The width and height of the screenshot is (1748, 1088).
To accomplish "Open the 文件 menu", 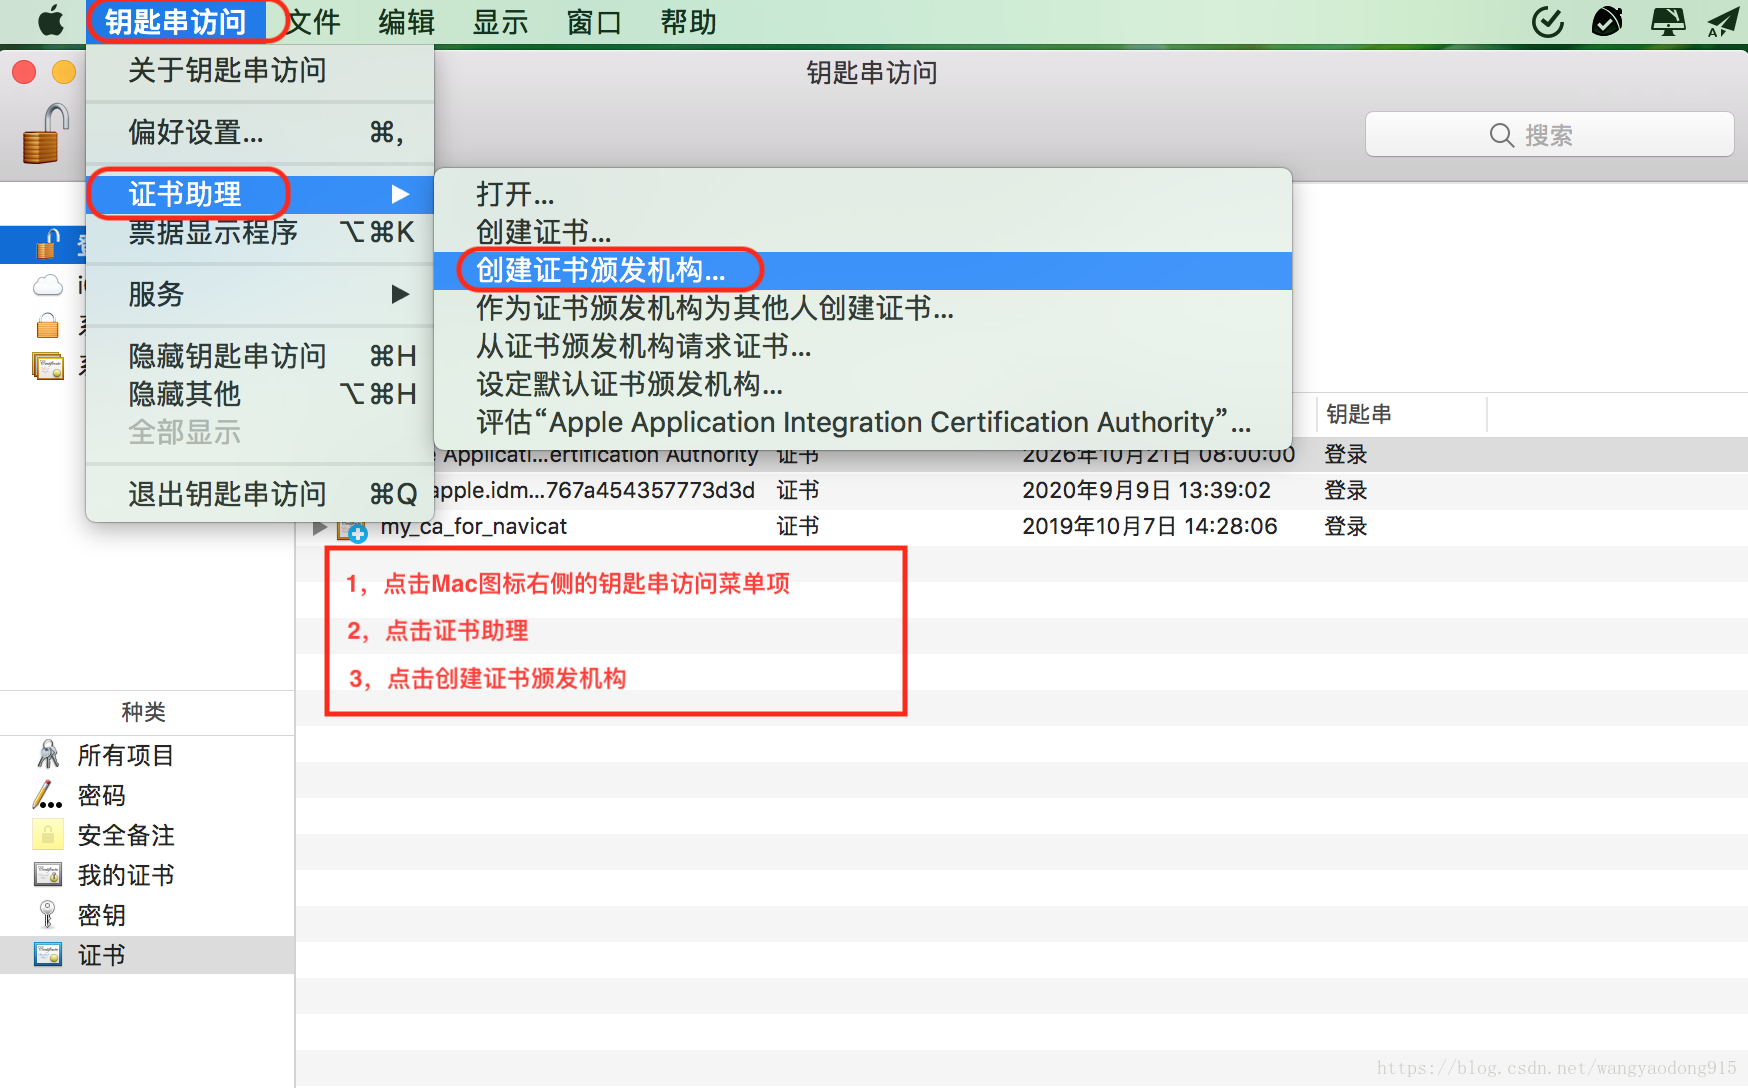I will (314, 22).
